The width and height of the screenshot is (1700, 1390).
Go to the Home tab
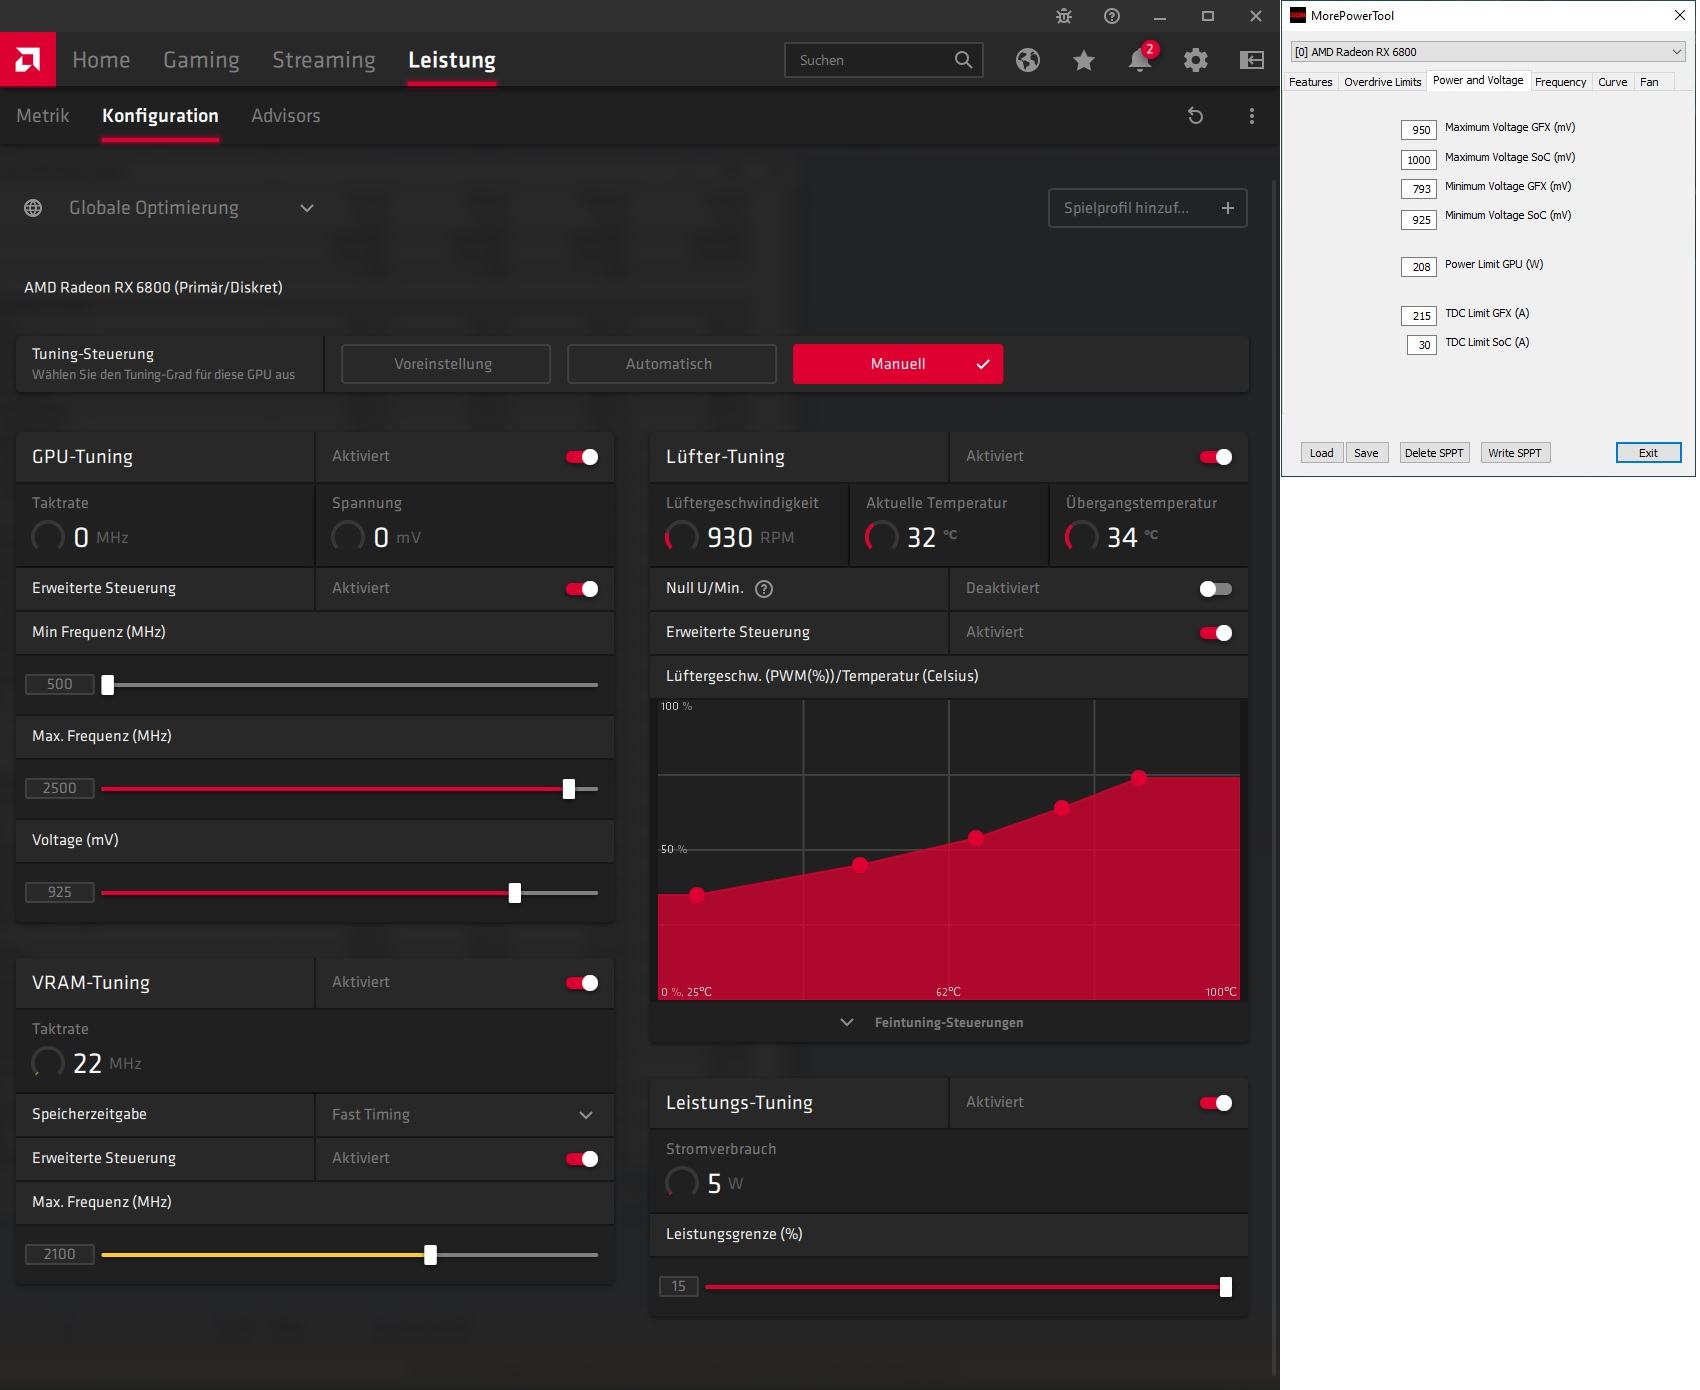pos(101,60)
